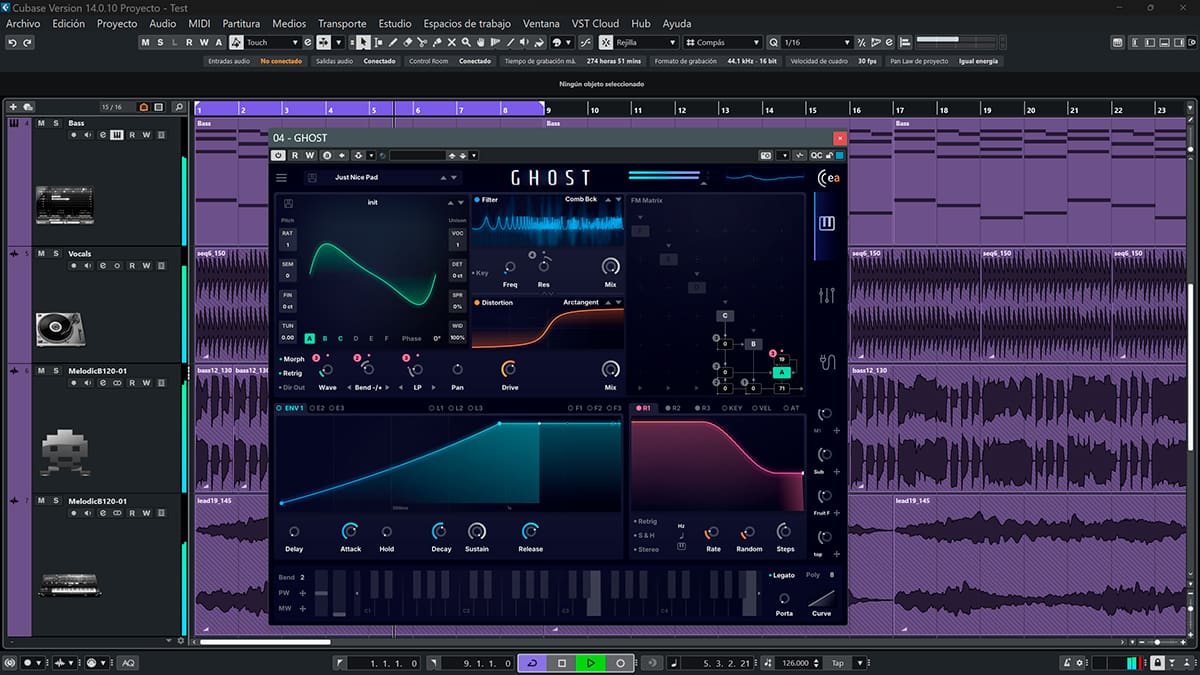Toggle the Ghost plugin power bypass button
The height and width of the screenshot is (675, 1200).
(278, 155)
